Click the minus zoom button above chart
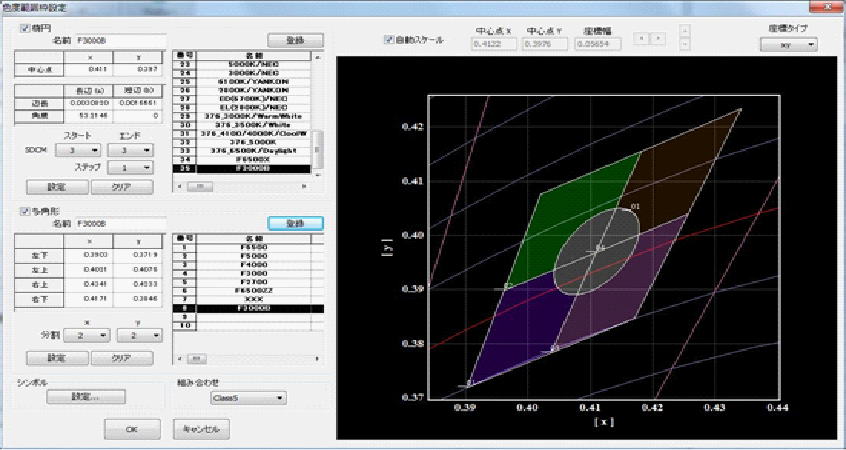The height and width of the screenshot is (450, 846). pos(685,44)
